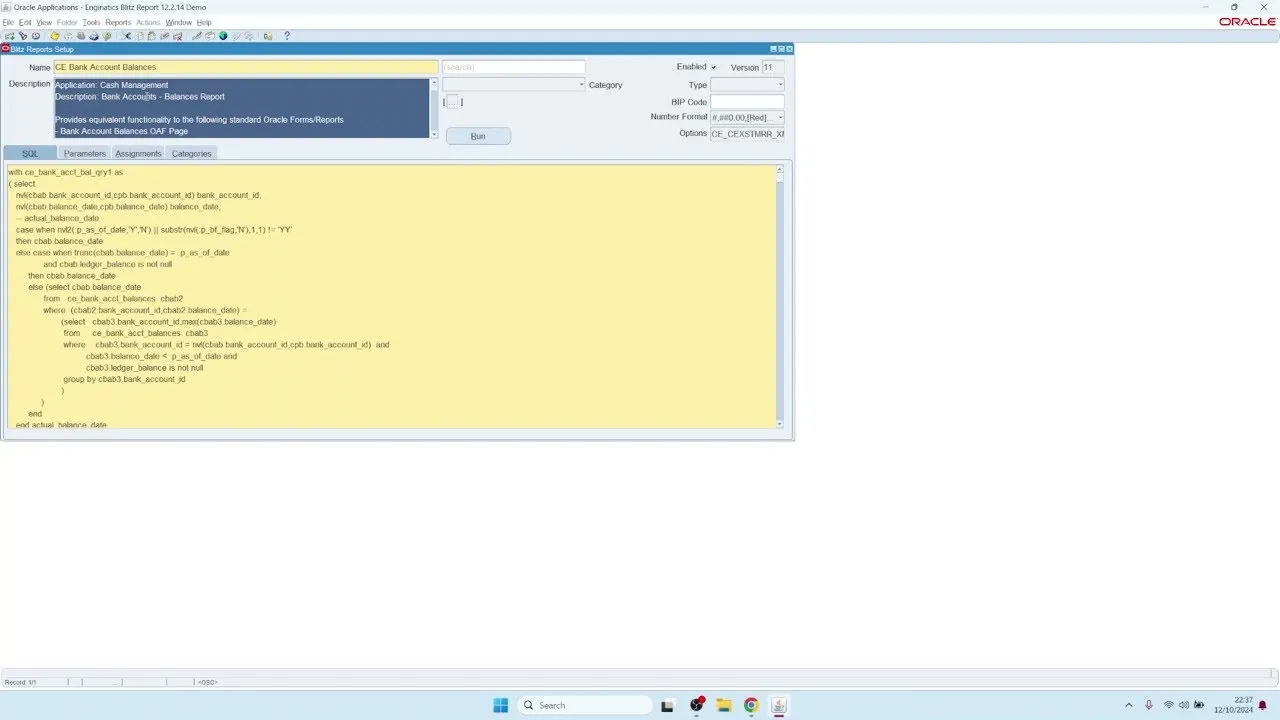Click the Print toolbar icon

pyautogui.click(x=94, y=36)
